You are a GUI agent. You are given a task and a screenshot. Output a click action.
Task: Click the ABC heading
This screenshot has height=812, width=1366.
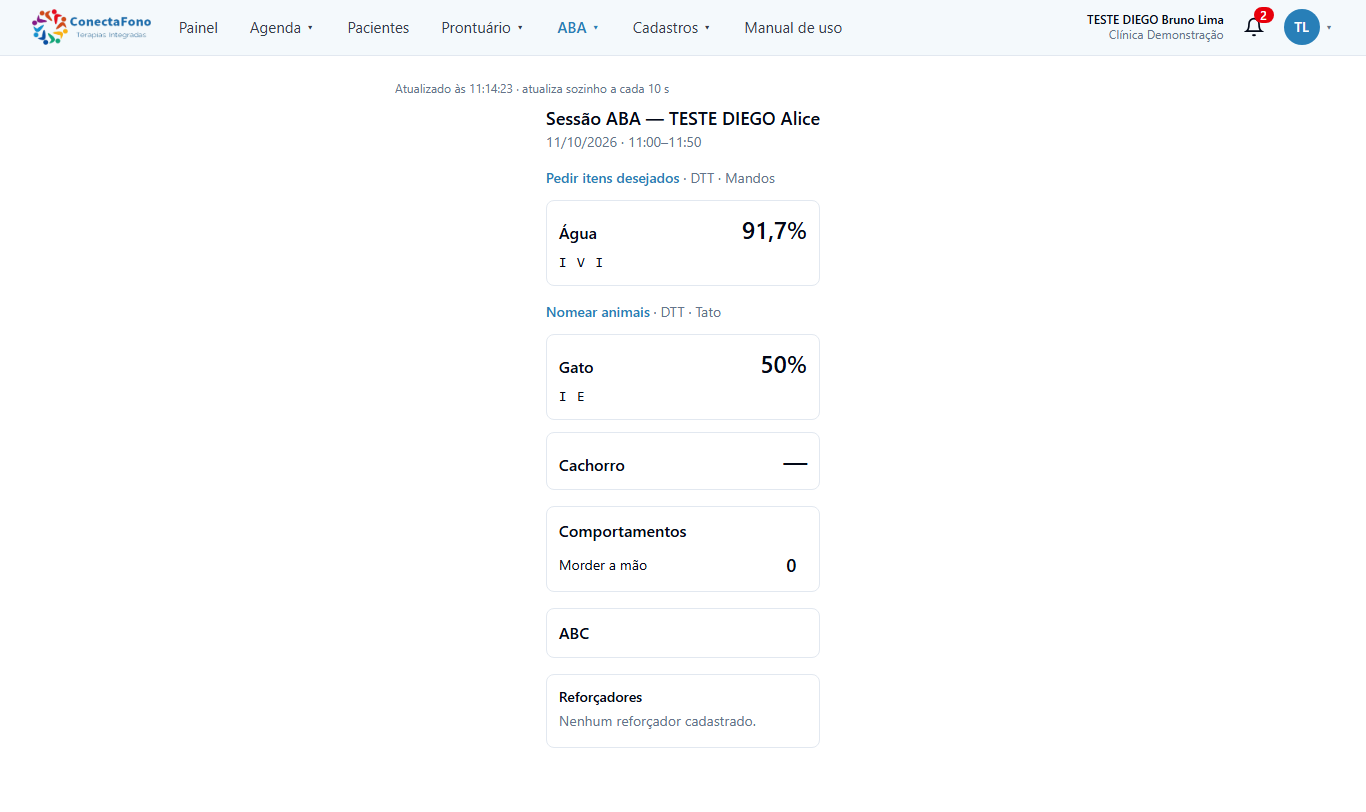[x=574, y=633]
